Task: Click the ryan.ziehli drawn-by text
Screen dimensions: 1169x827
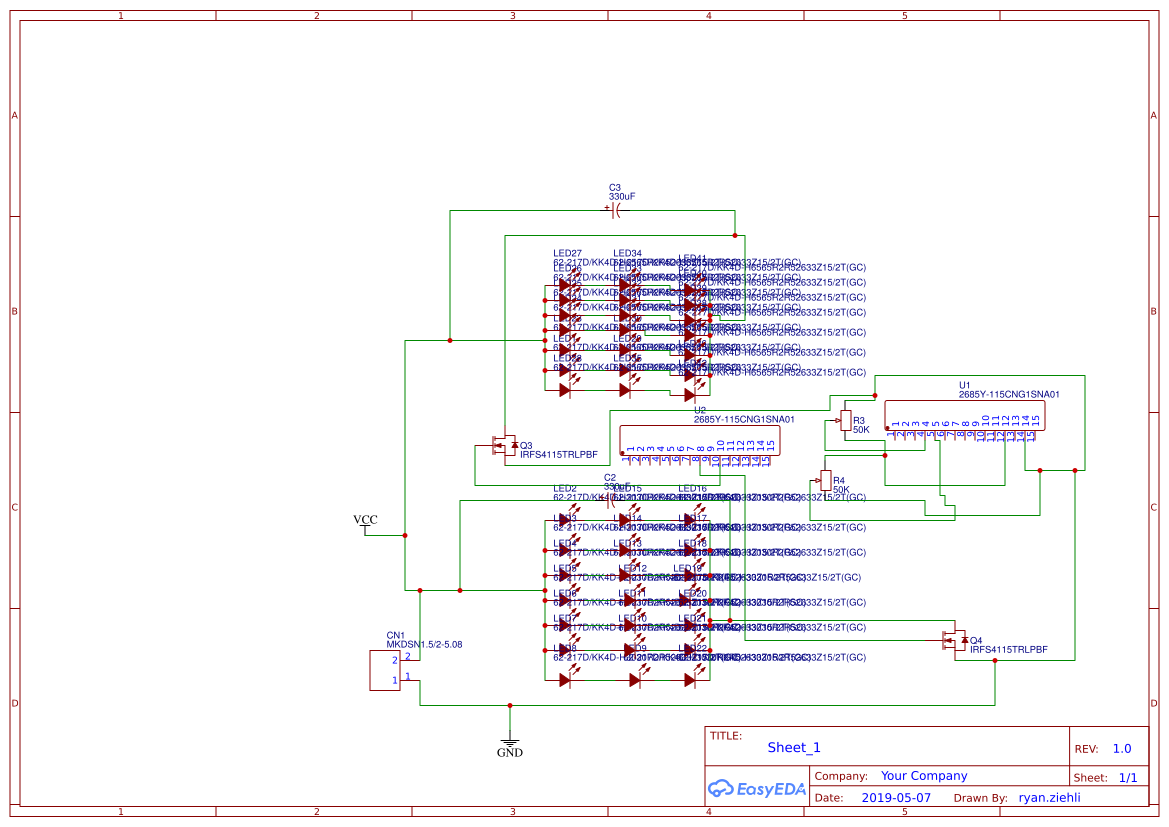Action: [x=1051, y=797]
